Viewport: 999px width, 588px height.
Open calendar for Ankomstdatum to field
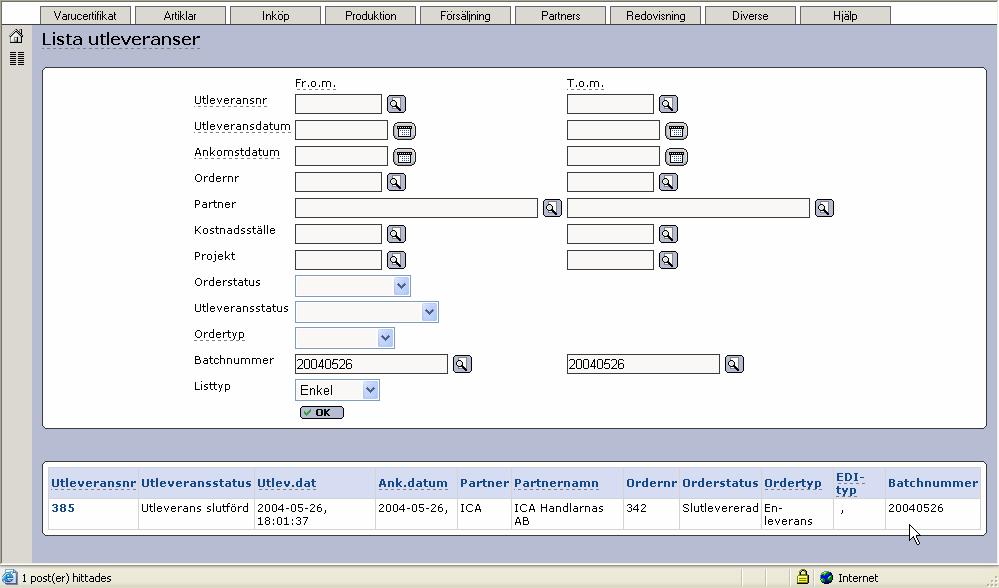coord(677,157)
